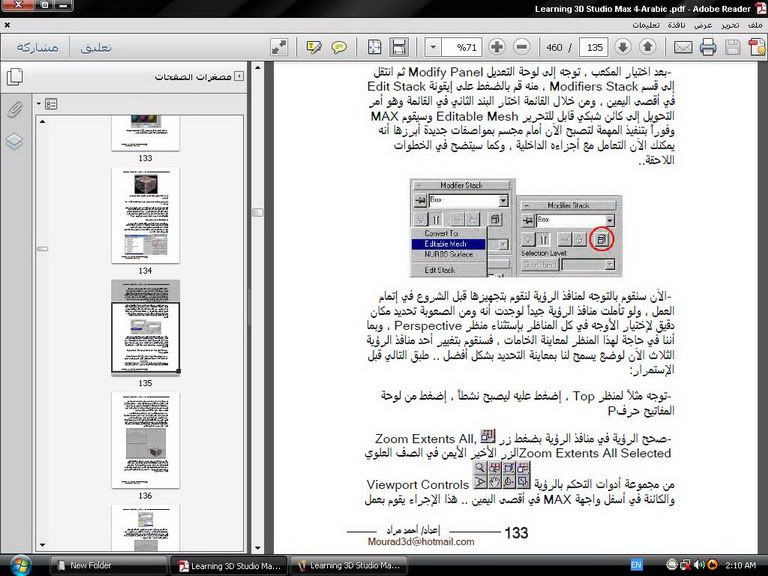The width and height of the screenshot is (768, 576).
Task: Switch to New Folder taskbar item
Action: [x=108, y=565]
